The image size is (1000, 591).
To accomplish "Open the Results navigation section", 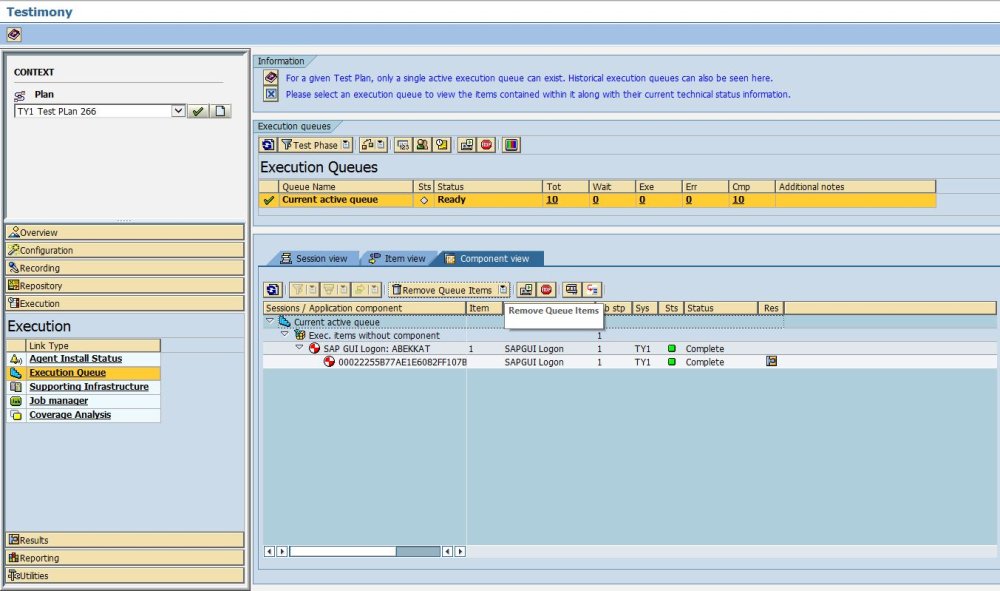I will coord(125,540).
